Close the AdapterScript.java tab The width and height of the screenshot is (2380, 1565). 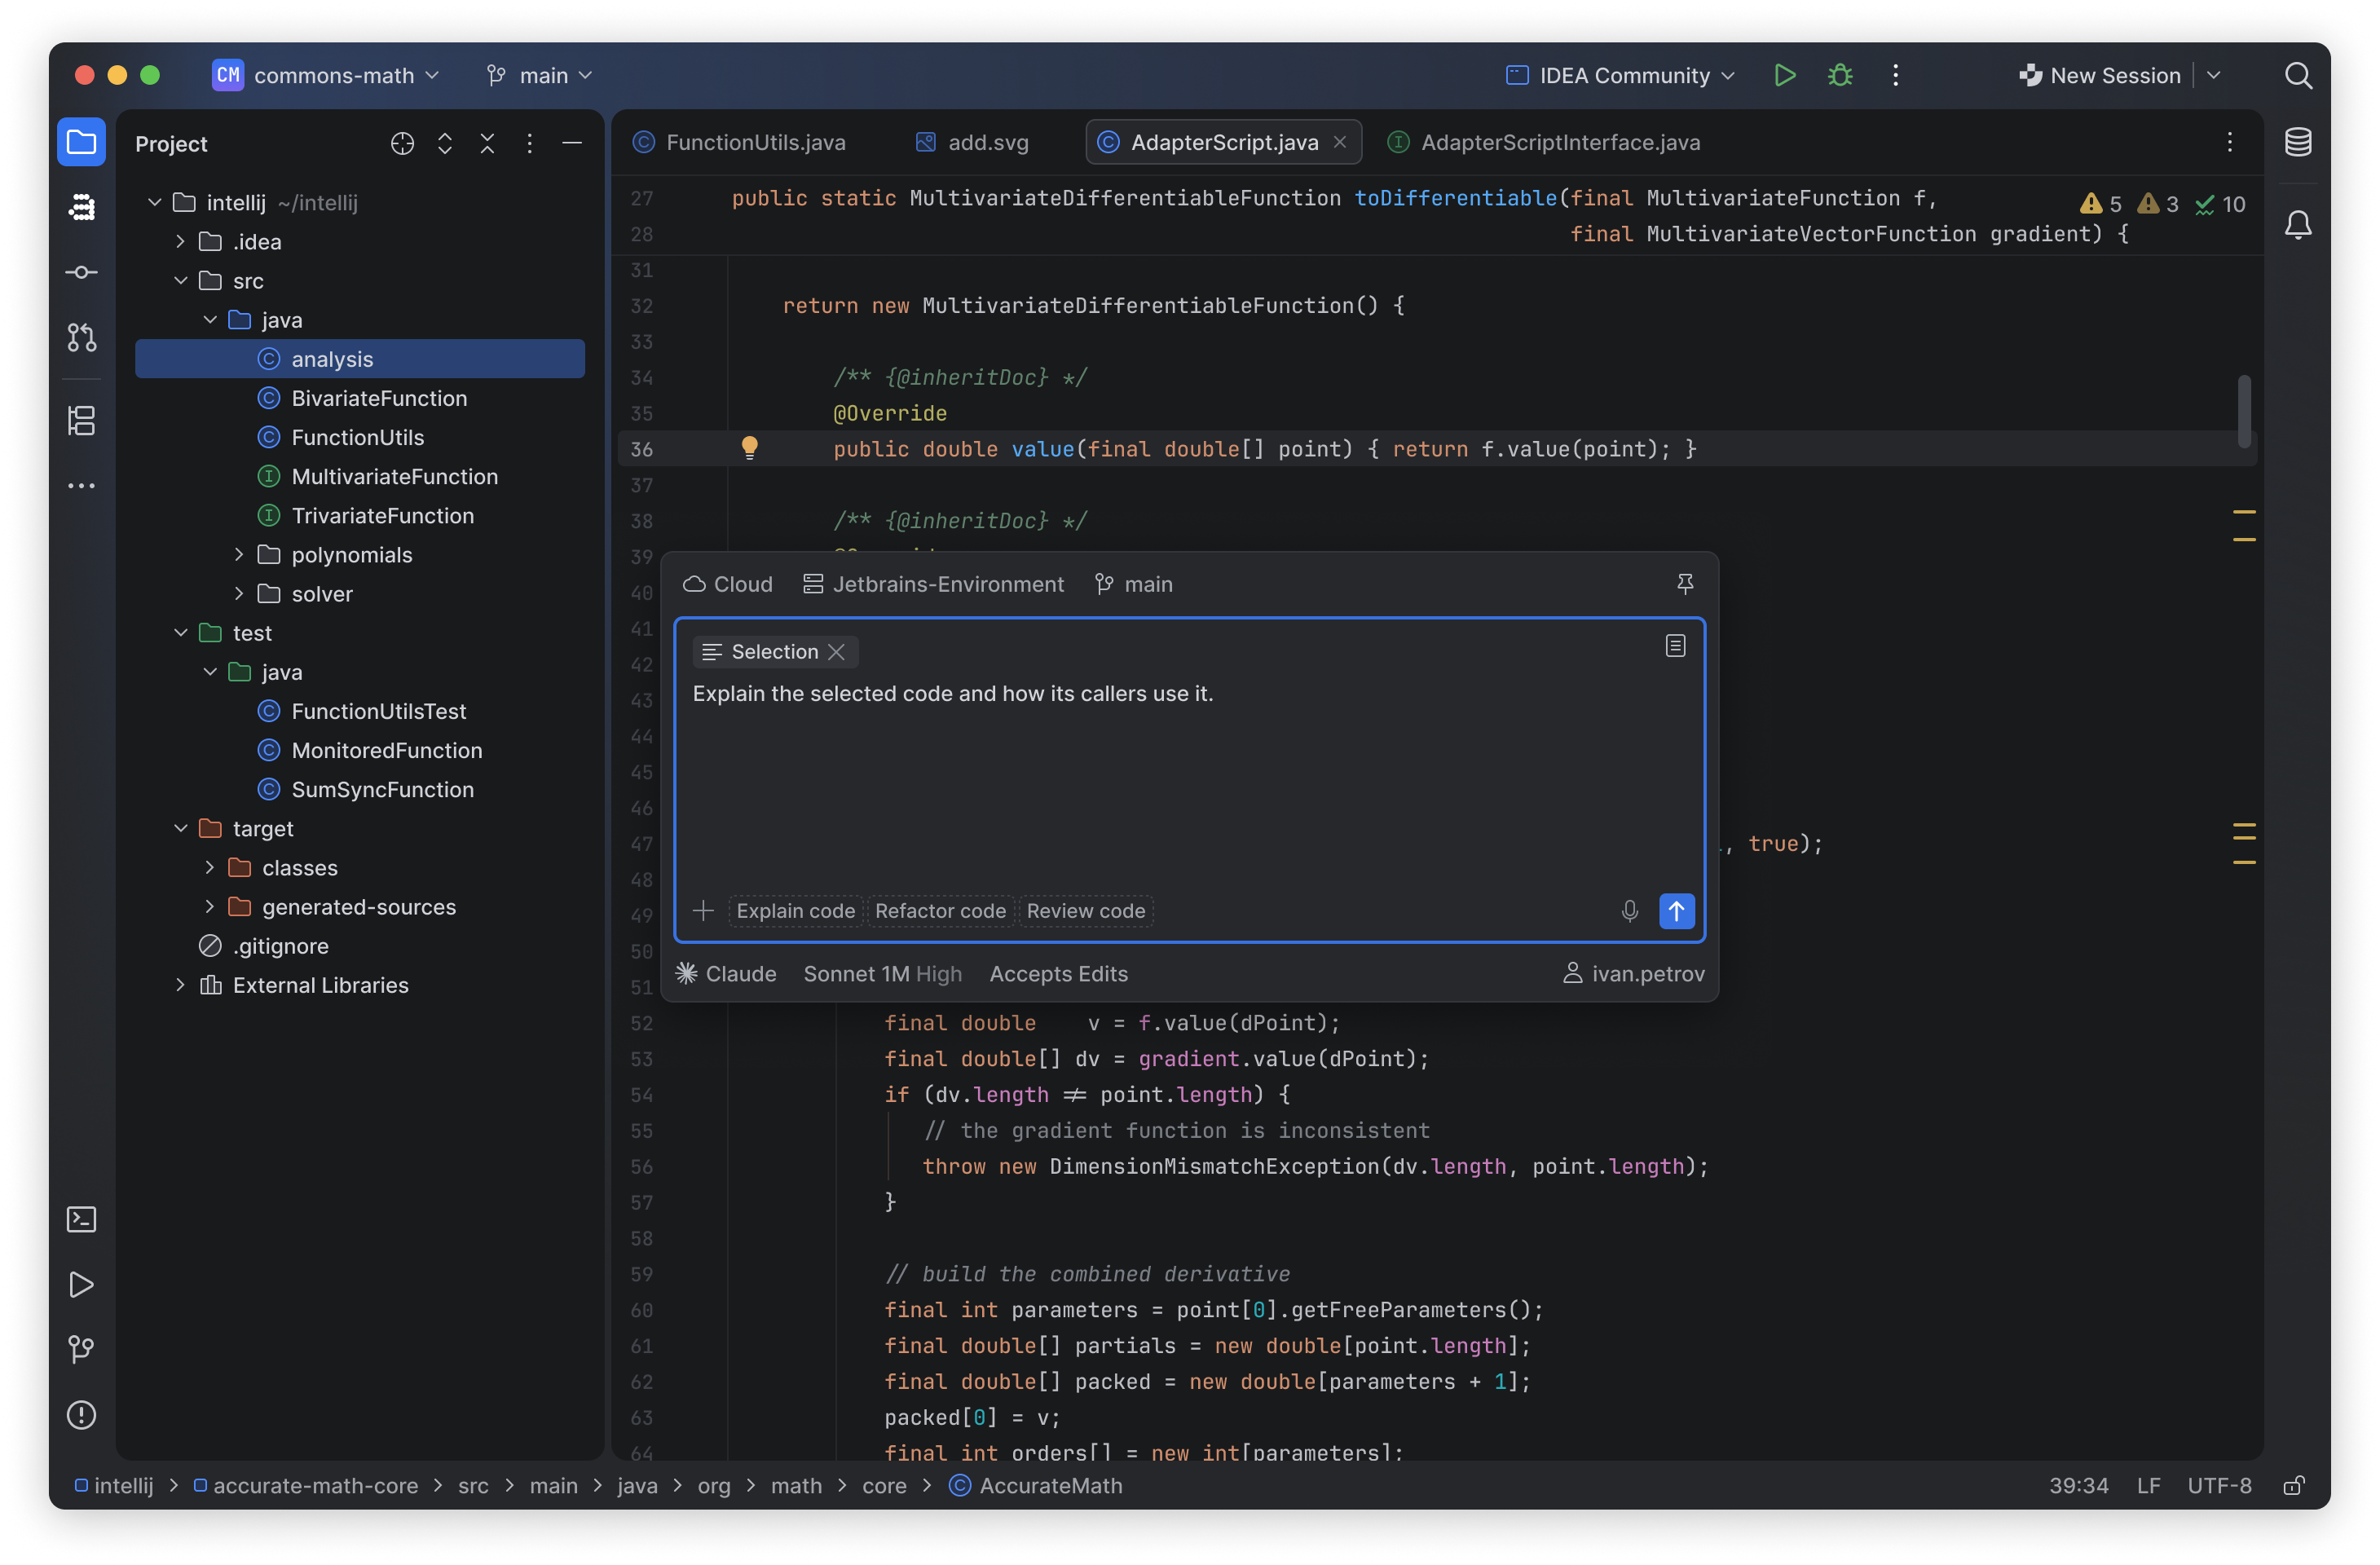(1340, 143)
